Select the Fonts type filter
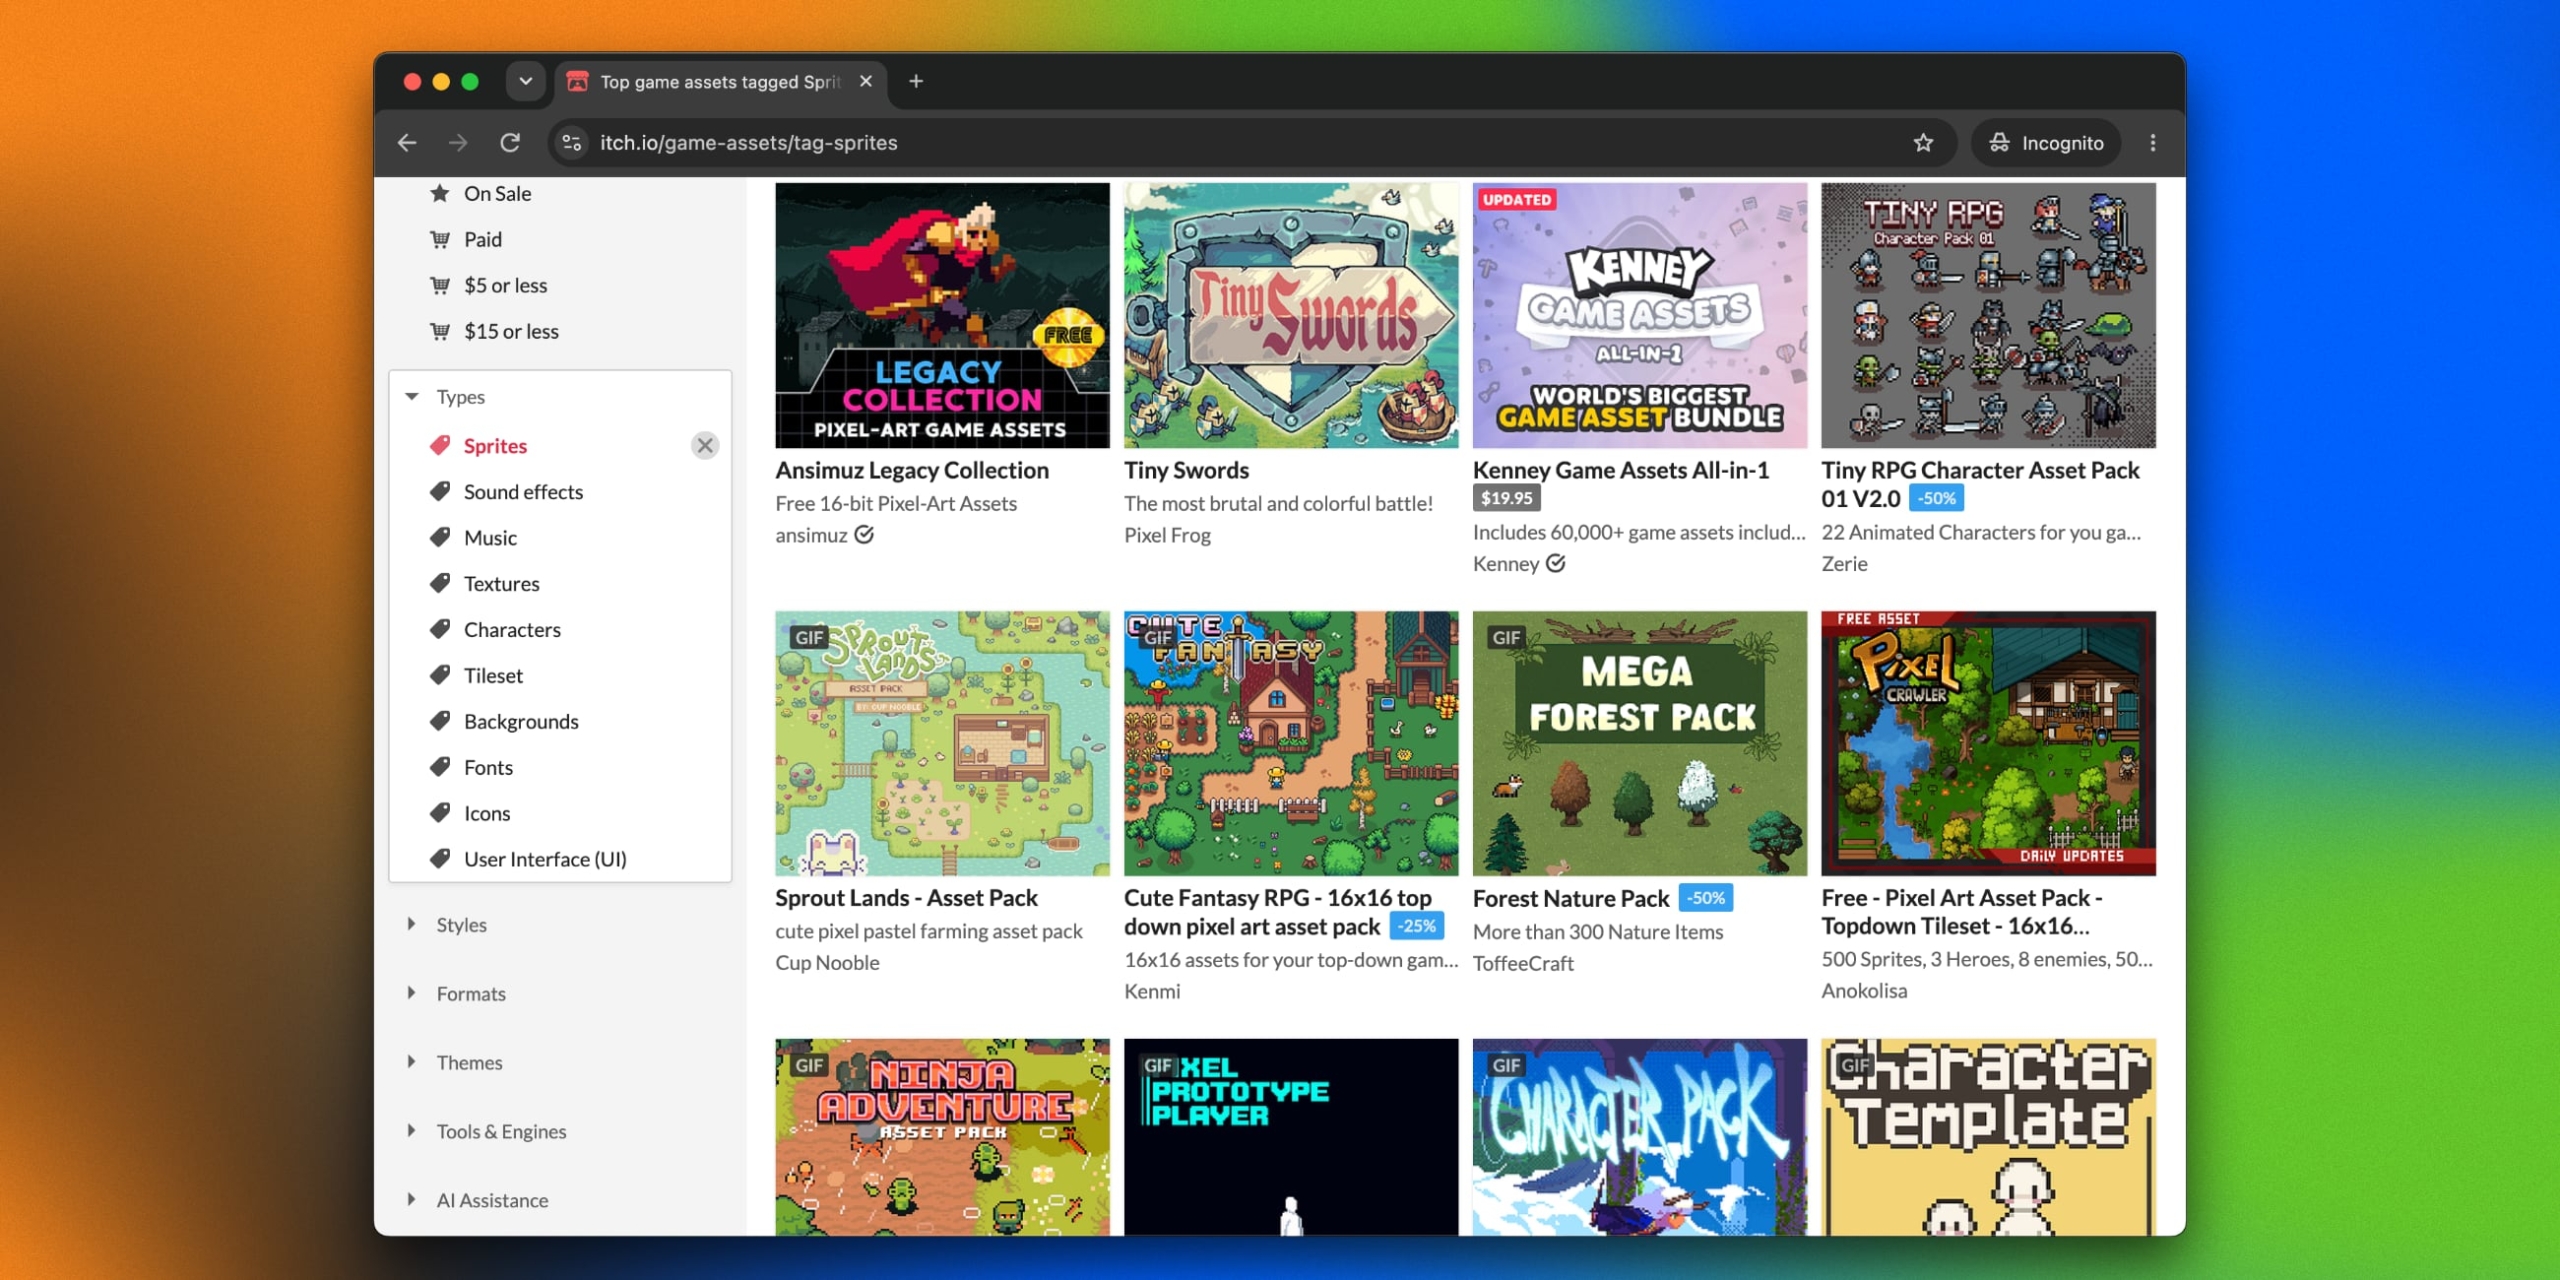Screen dimensions: 2560x1280 pos(488,768)
